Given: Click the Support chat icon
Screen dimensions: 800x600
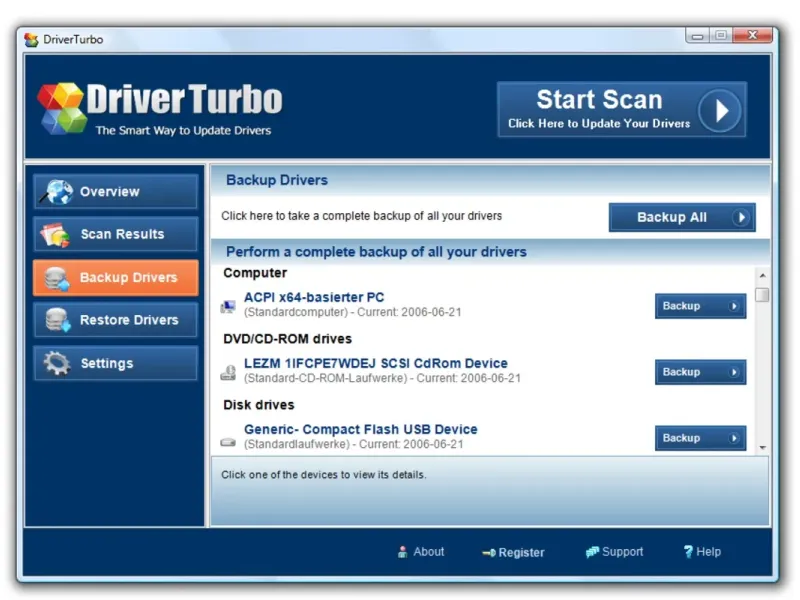Looking at the screenshot, I should pyautogui.click(x=592, y=552).
